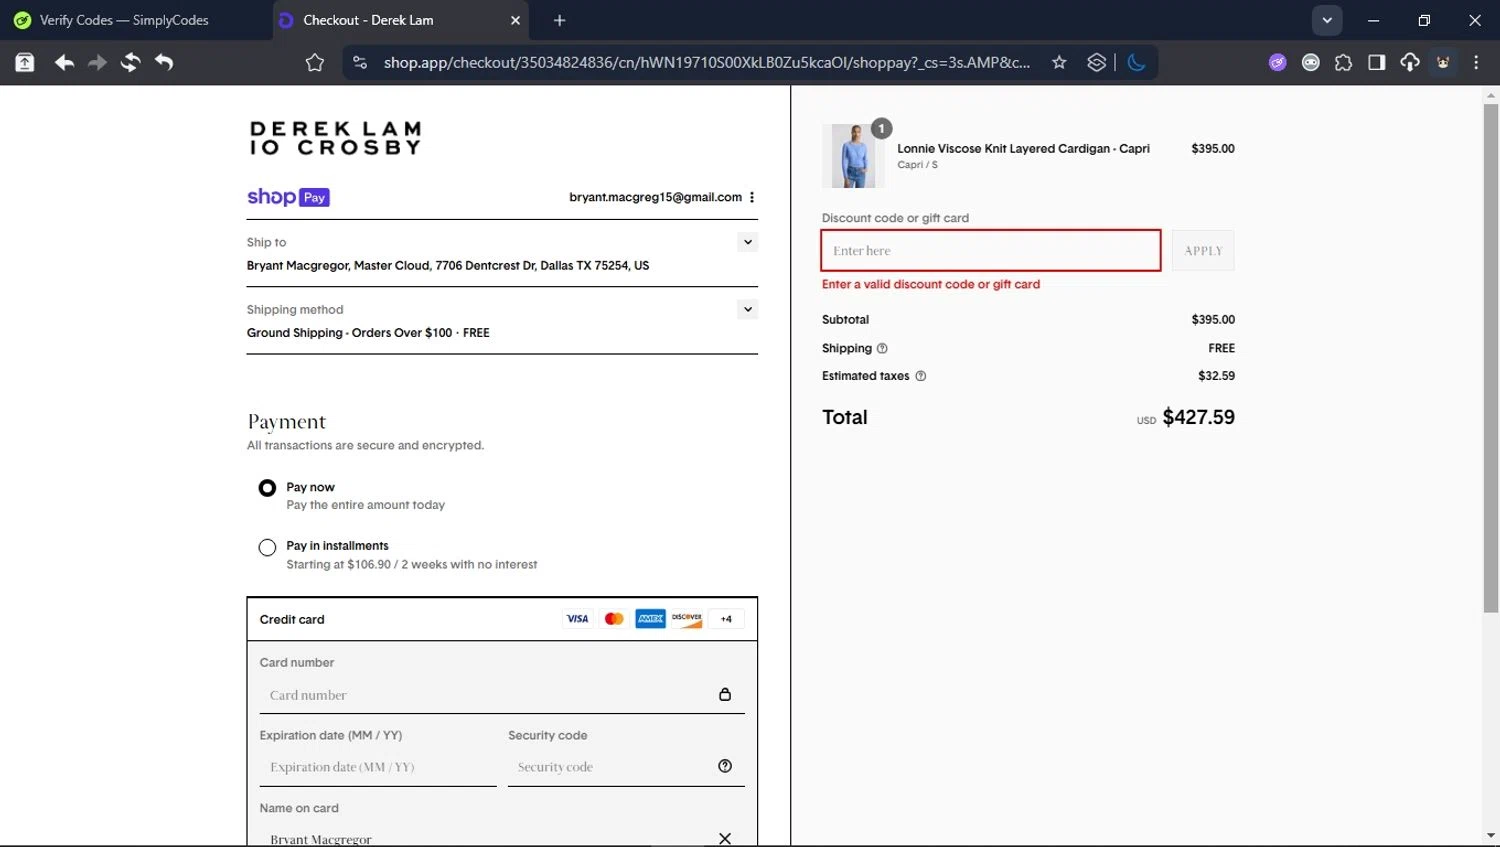Open the Extensions puzzle piece menu
Screen dimensions: 1500x847
pos(1344,62)
